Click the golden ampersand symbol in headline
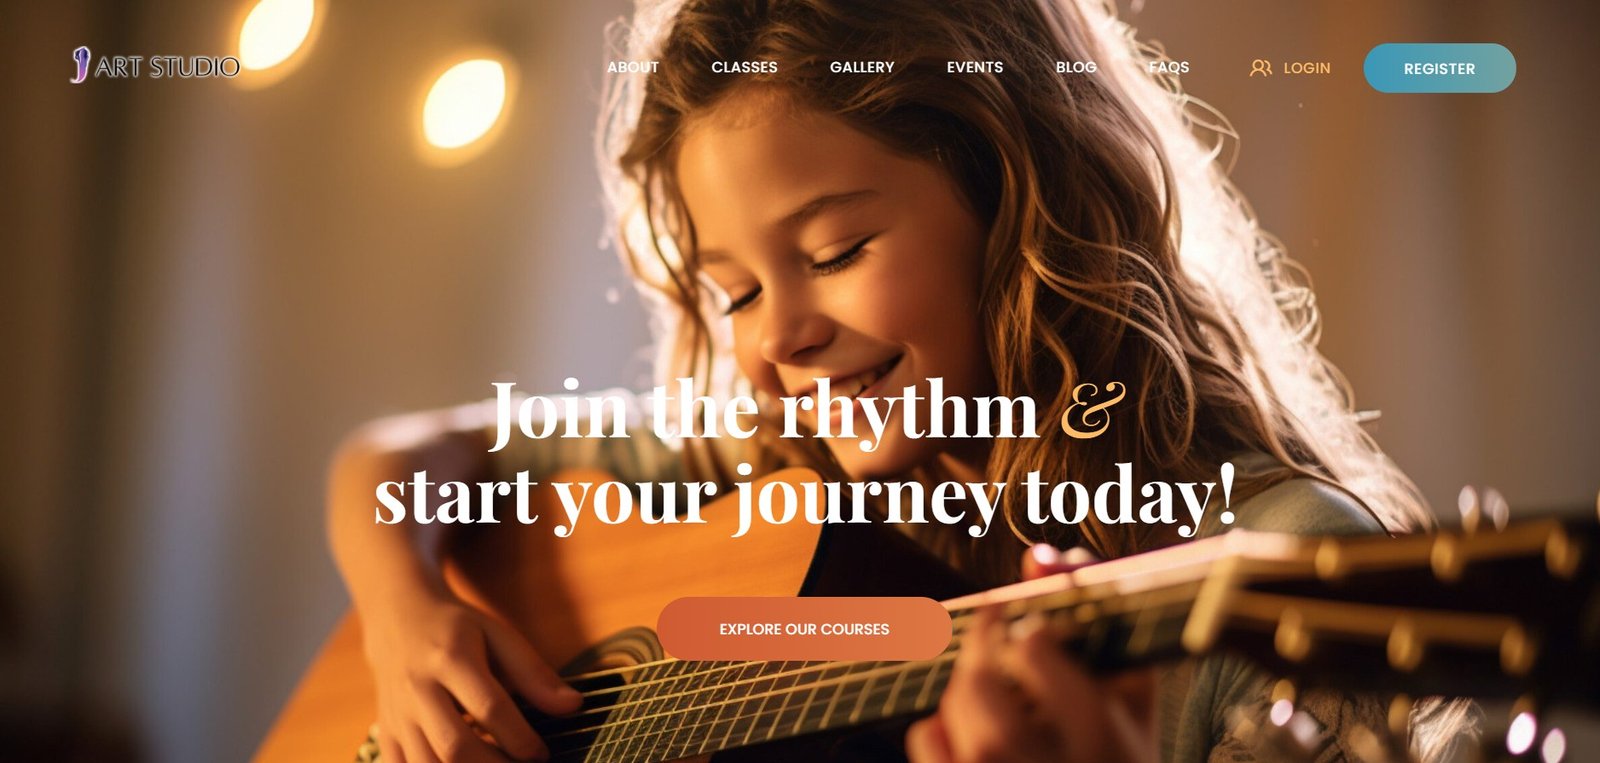The image size is (1600, 763). (1092, 409)
